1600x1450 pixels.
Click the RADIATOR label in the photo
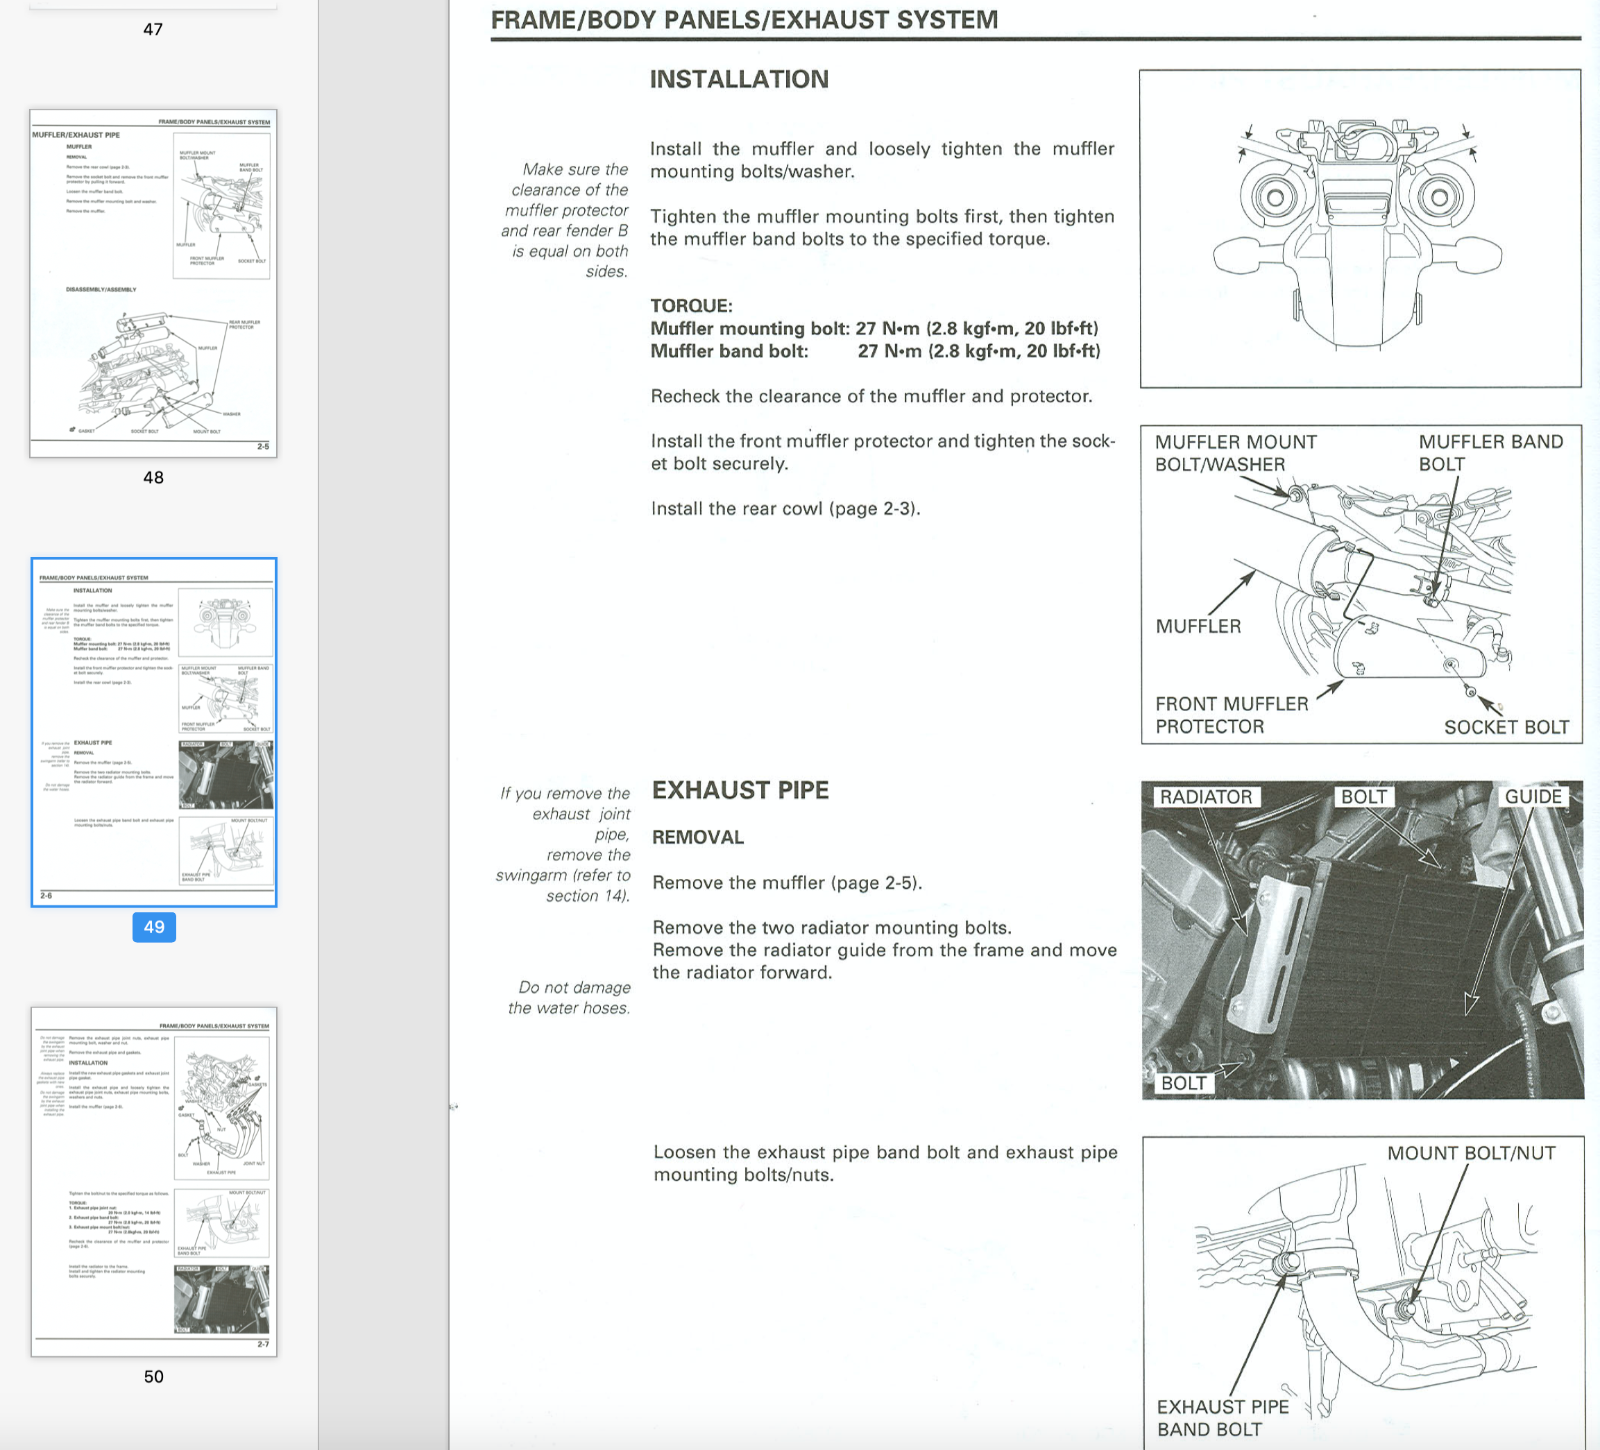tap(1205, 797)
